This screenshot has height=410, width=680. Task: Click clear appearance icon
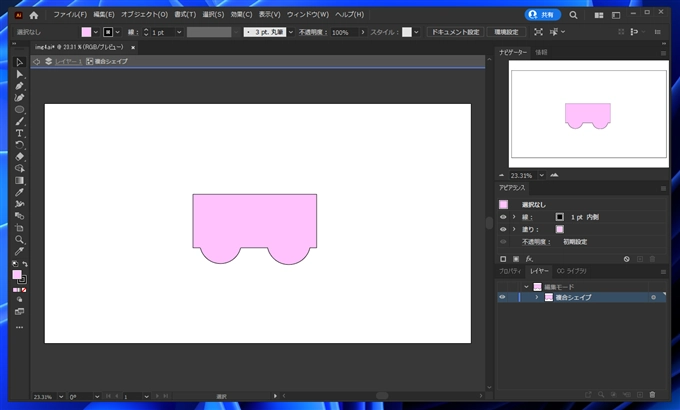(x=627, y=259)
